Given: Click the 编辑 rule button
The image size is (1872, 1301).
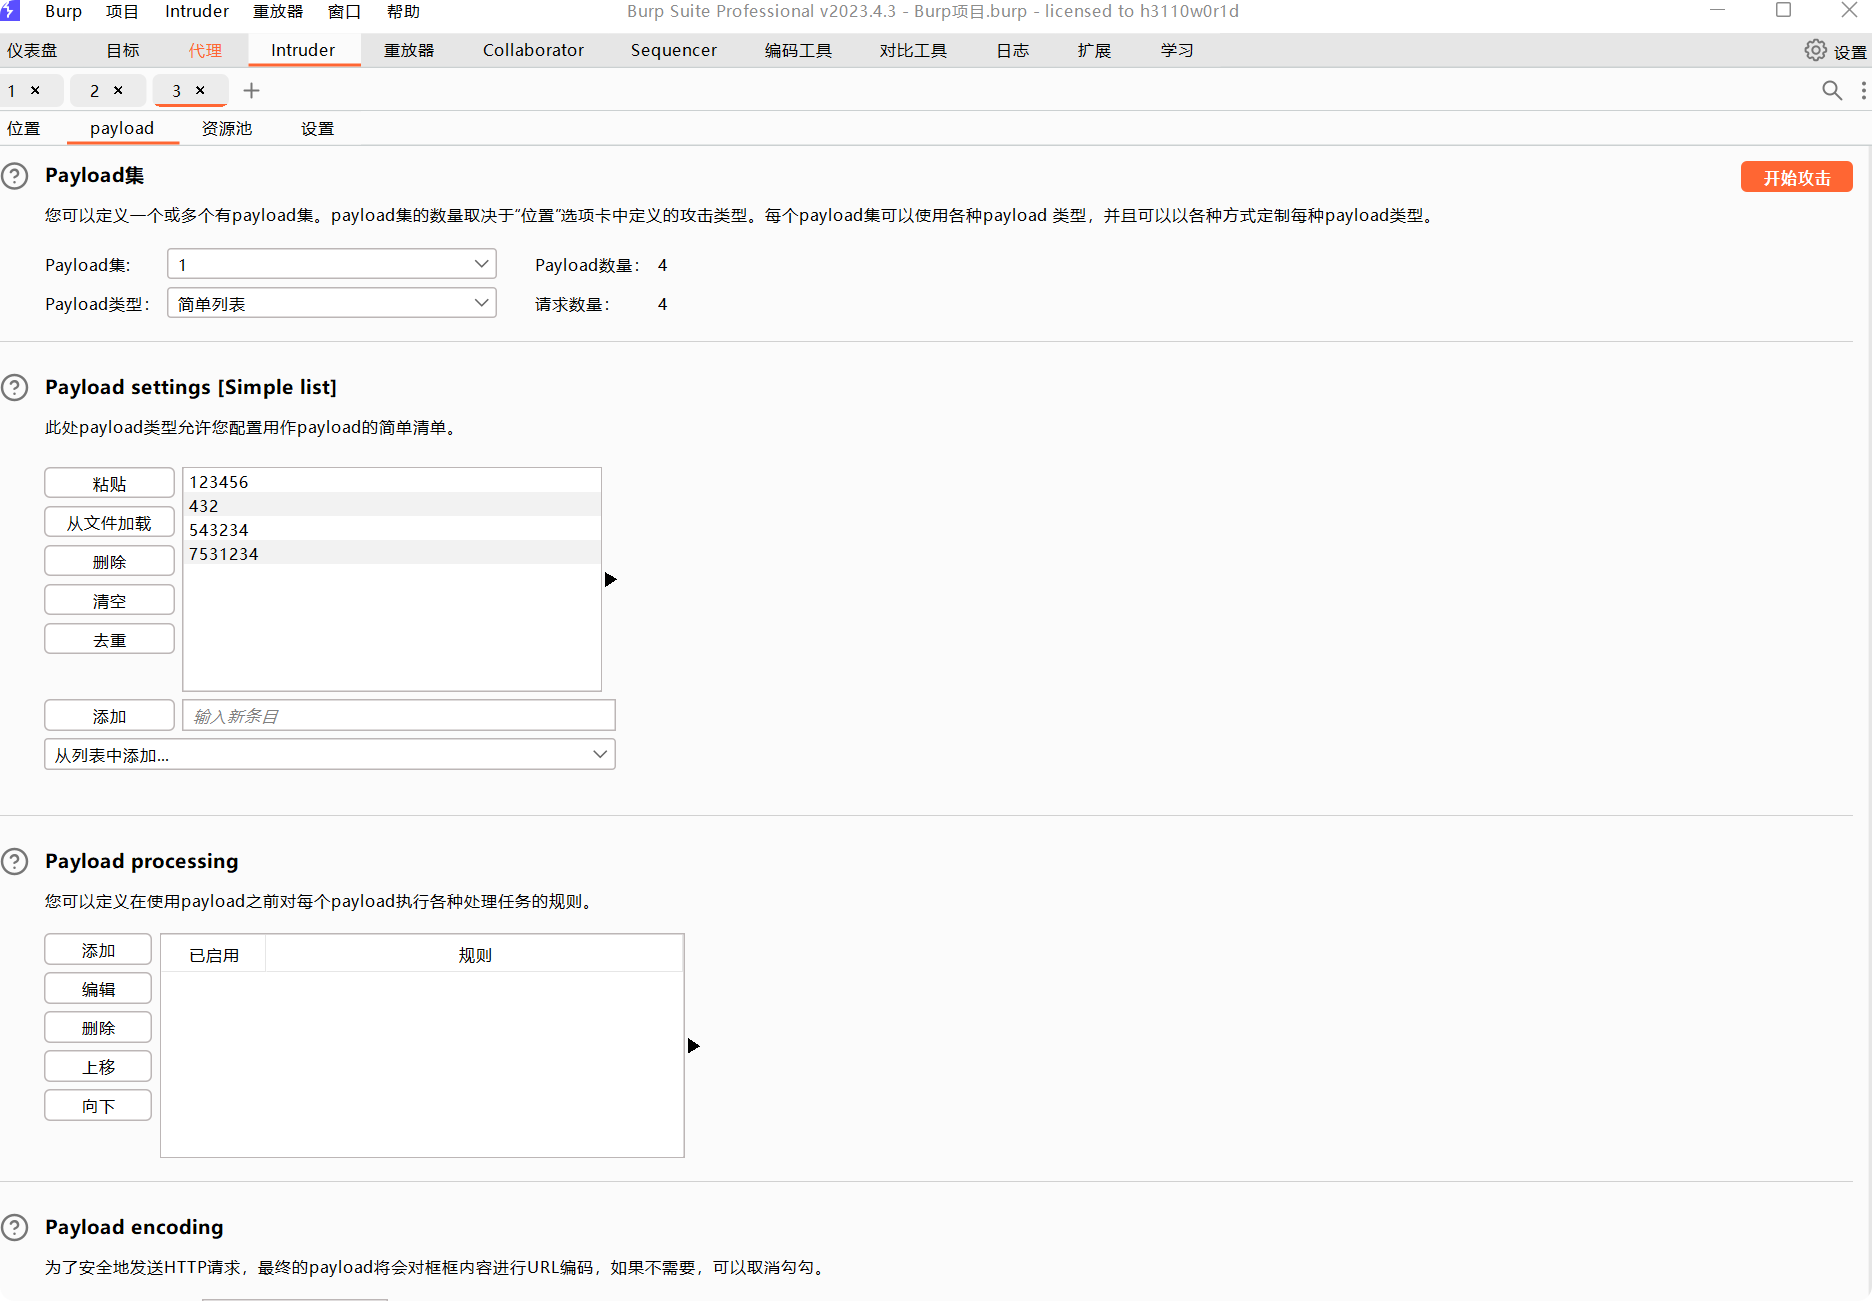Looking at the screenshot, I should pyautogui.click(x=98, y=988).
